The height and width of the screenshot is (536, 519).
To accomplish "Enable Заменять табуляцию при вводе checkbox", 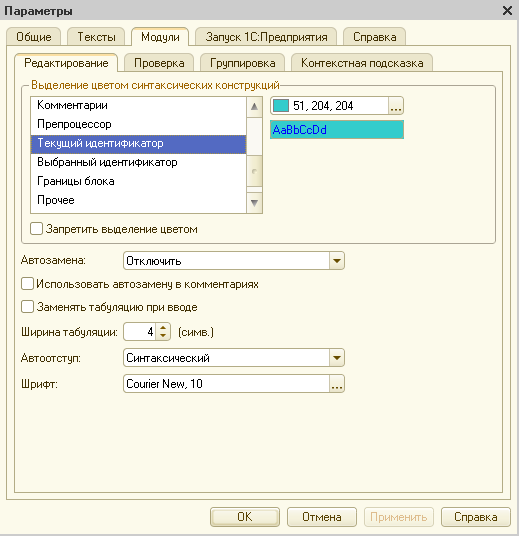I will pyautogui.click(x=27, y=307).
